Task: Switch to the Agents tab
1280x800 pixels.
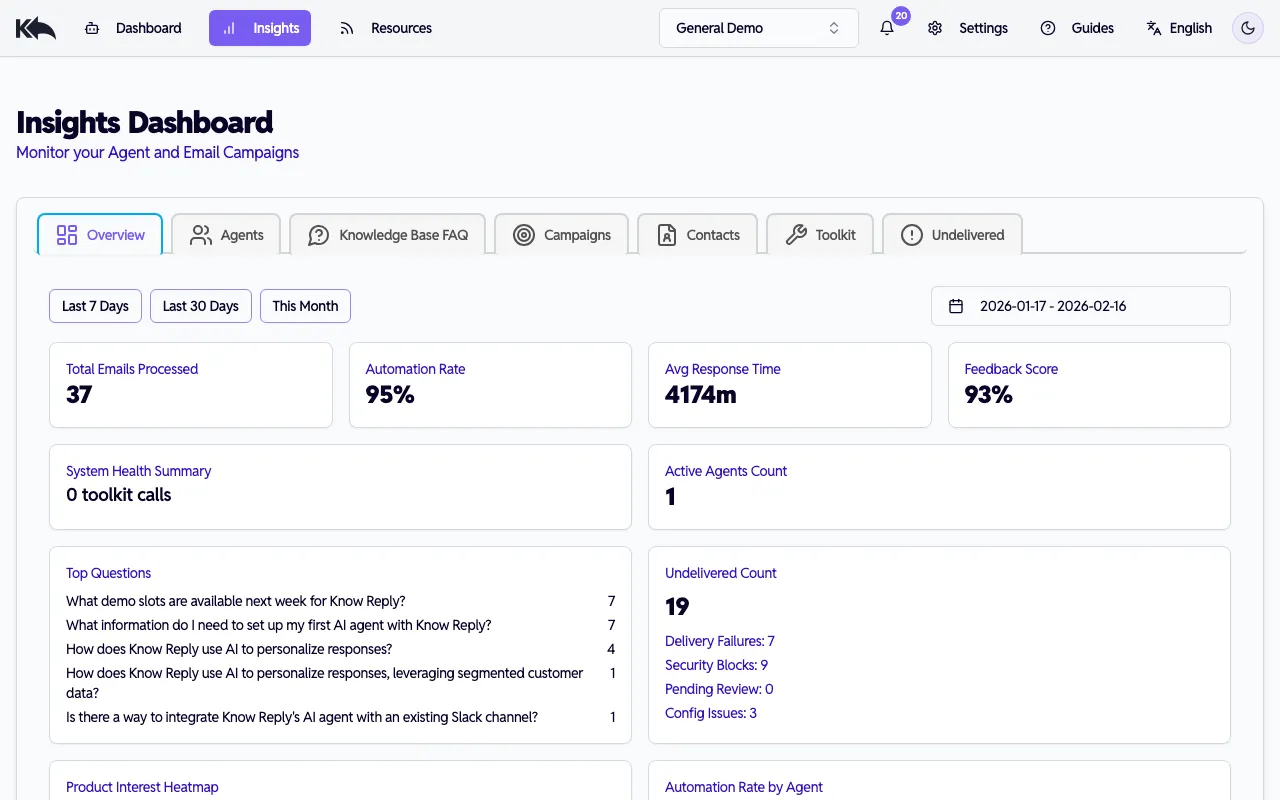Action: 226,234
